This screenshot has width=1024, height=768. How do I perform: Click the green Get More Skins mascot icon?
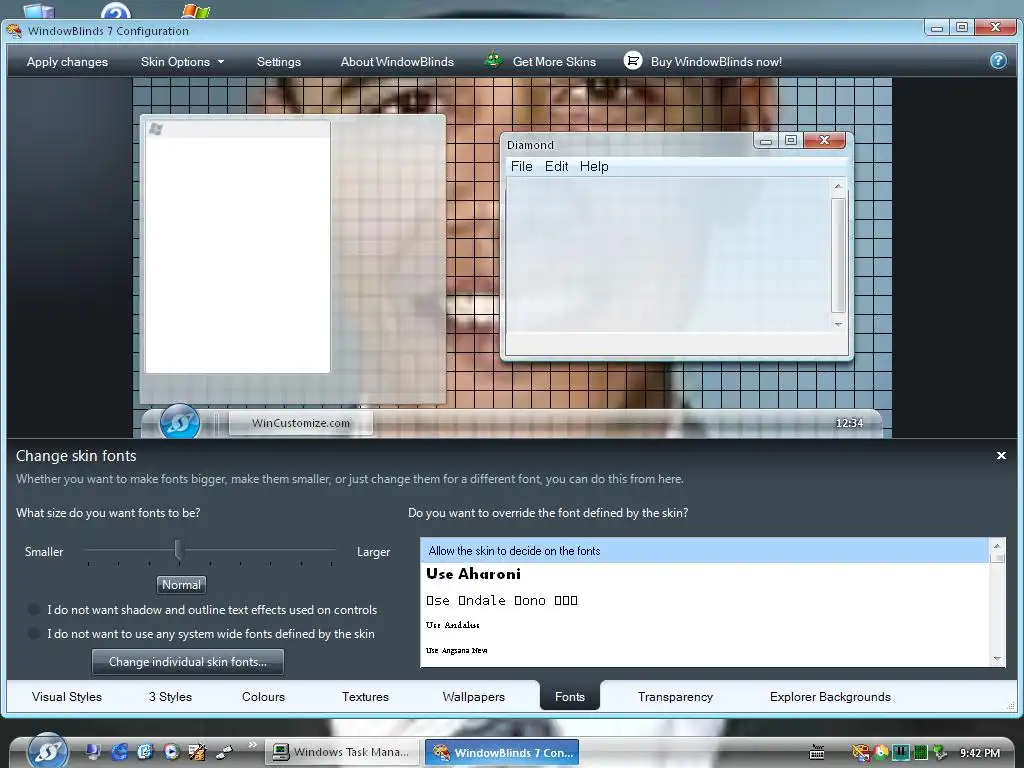[494, 61]
